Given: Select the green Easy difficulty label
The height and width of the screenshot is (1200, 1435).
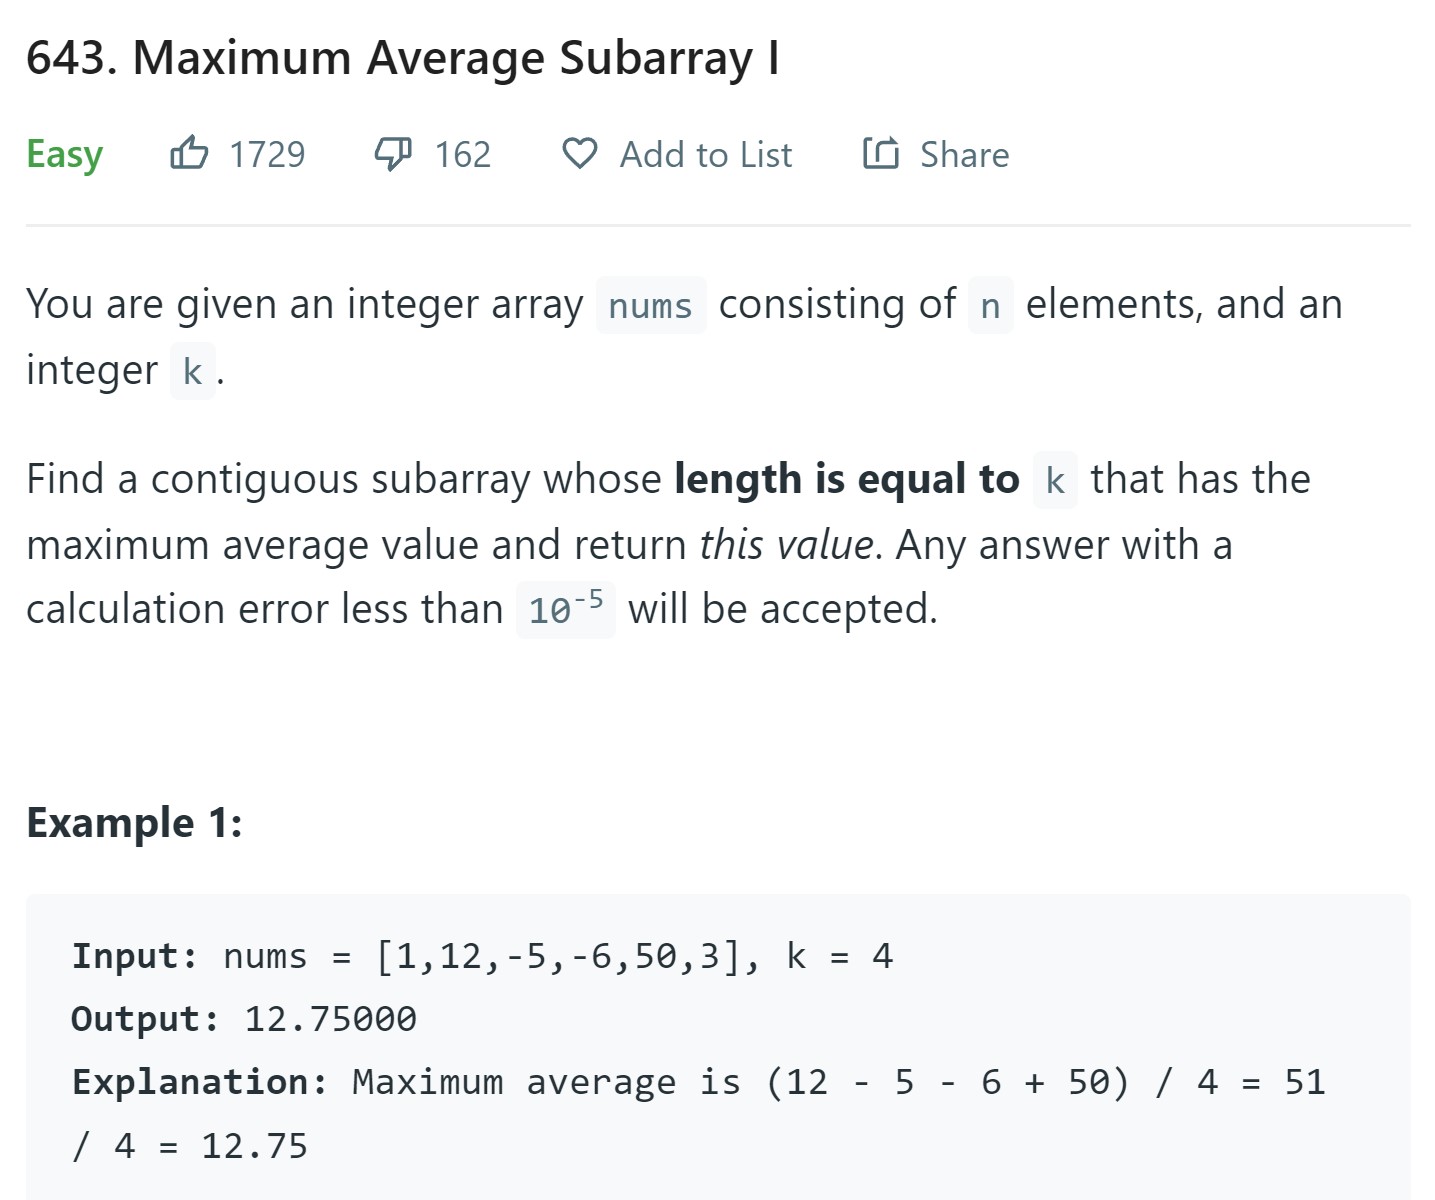Looking at the screenshot, I should click(x=64, y=155).
